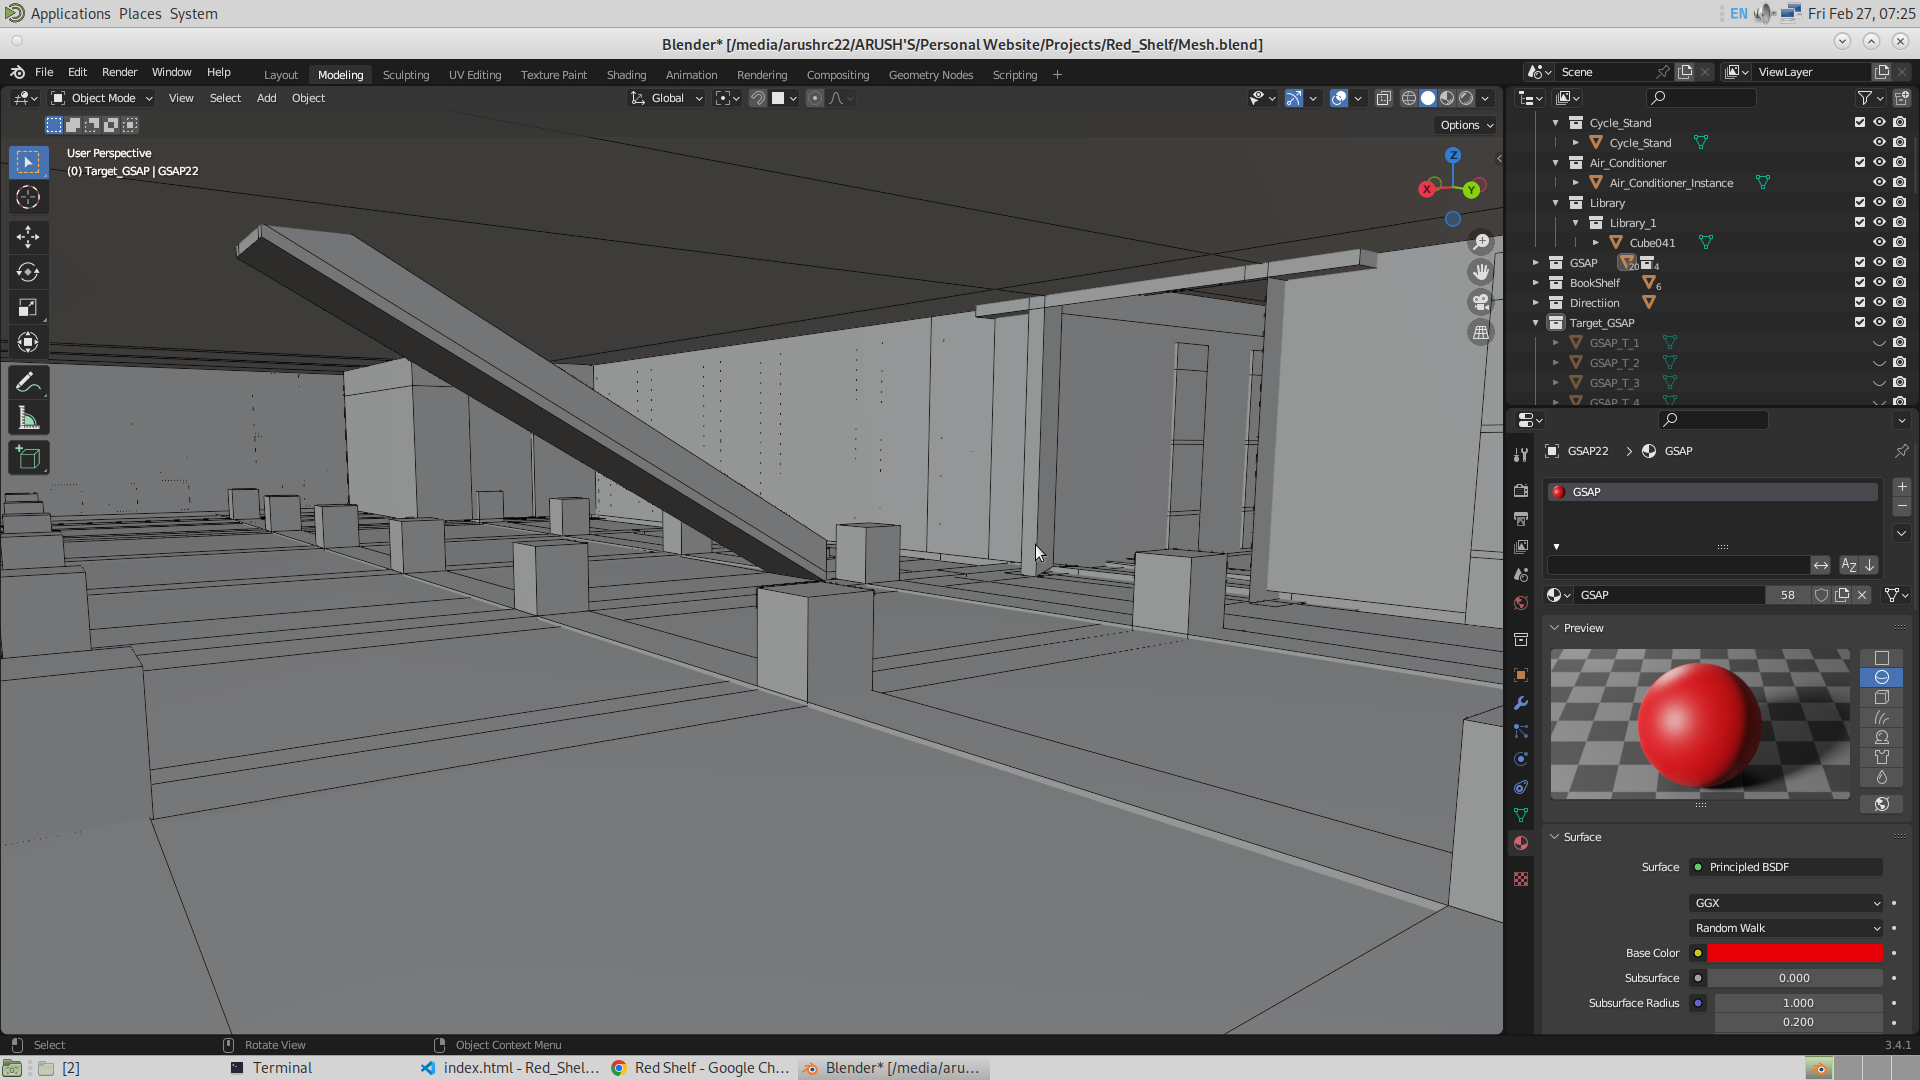Enable snapping with the magnet icon
1920x1080 pixels.
tap(758, 98)
